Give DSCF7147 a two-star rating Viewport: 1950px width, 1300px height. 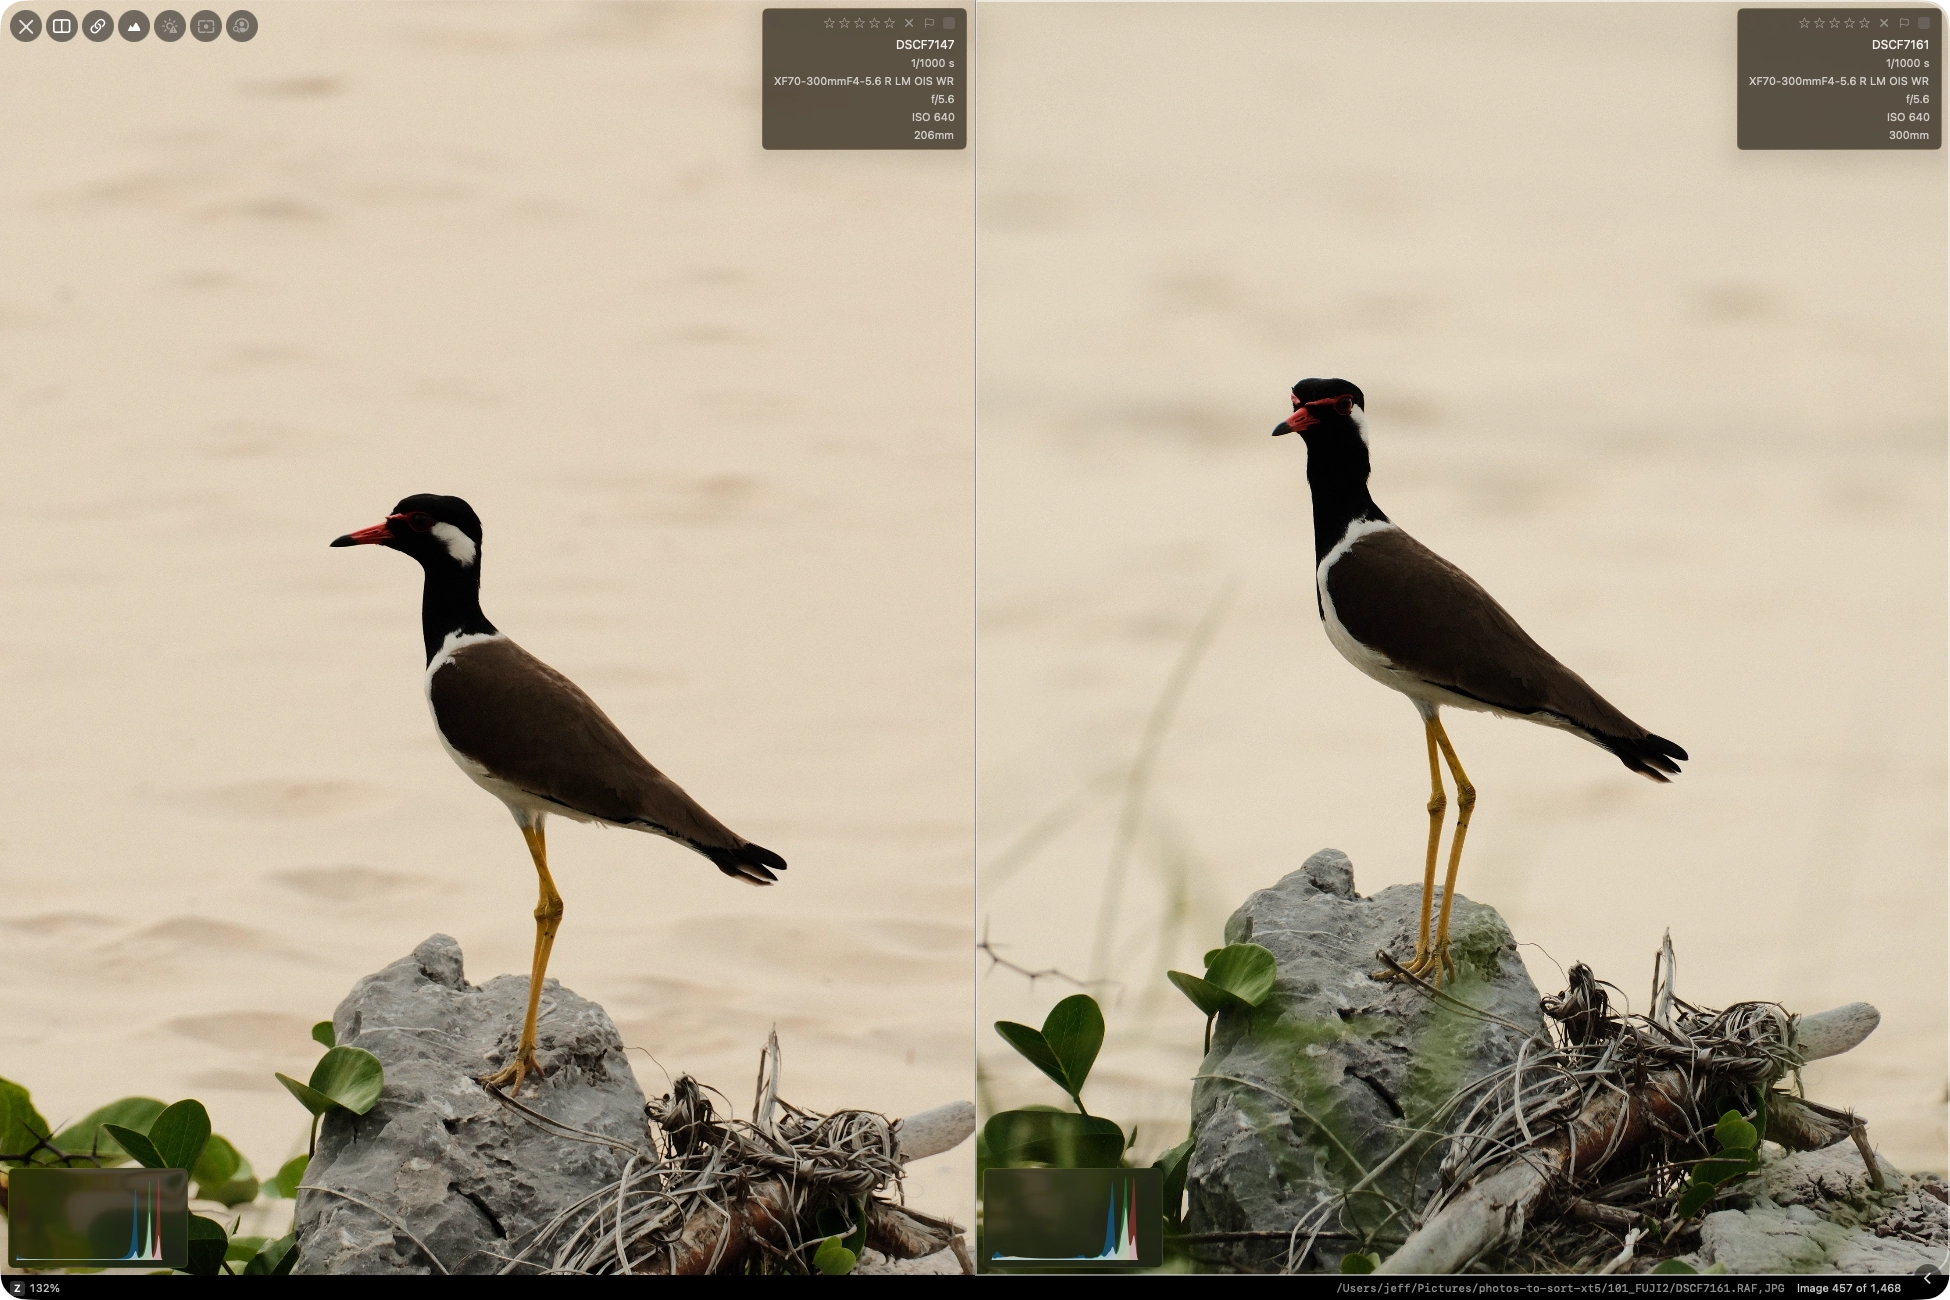[844, 23]
